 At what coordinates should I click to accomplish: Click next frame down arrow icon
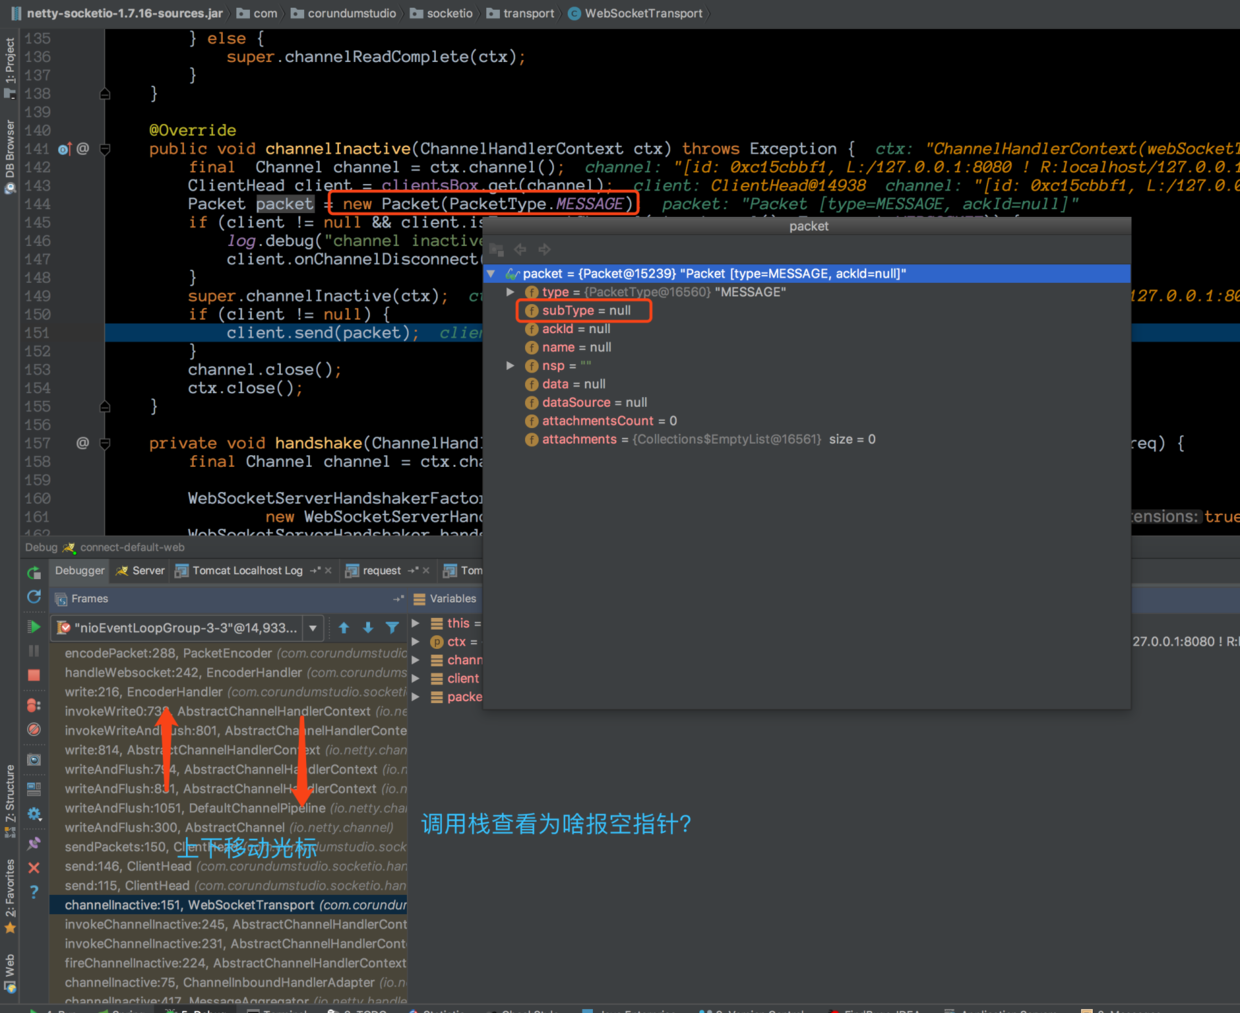point(368,628)
